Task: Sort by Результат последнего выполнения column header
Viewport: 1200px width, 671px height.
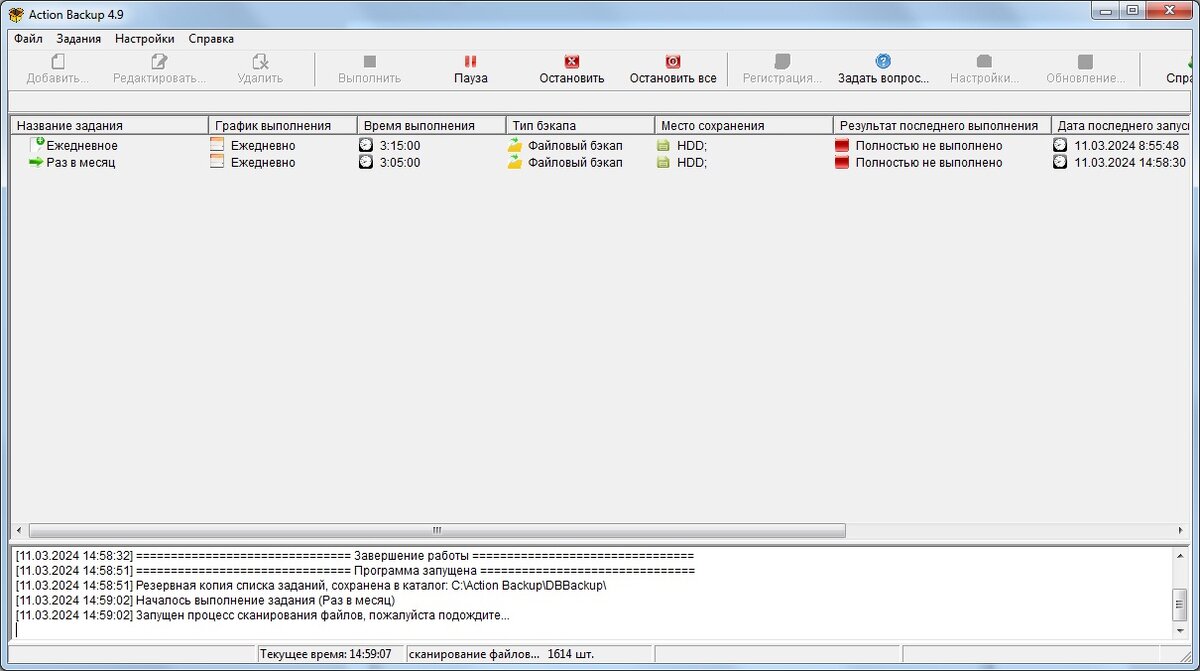Action: pos(942,125)
